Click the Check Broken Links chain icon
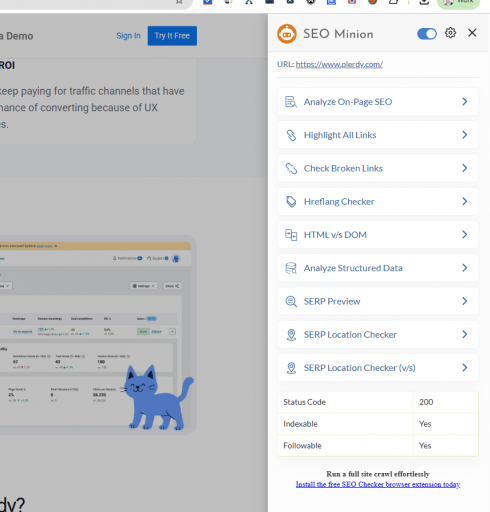 click(291, 168)
